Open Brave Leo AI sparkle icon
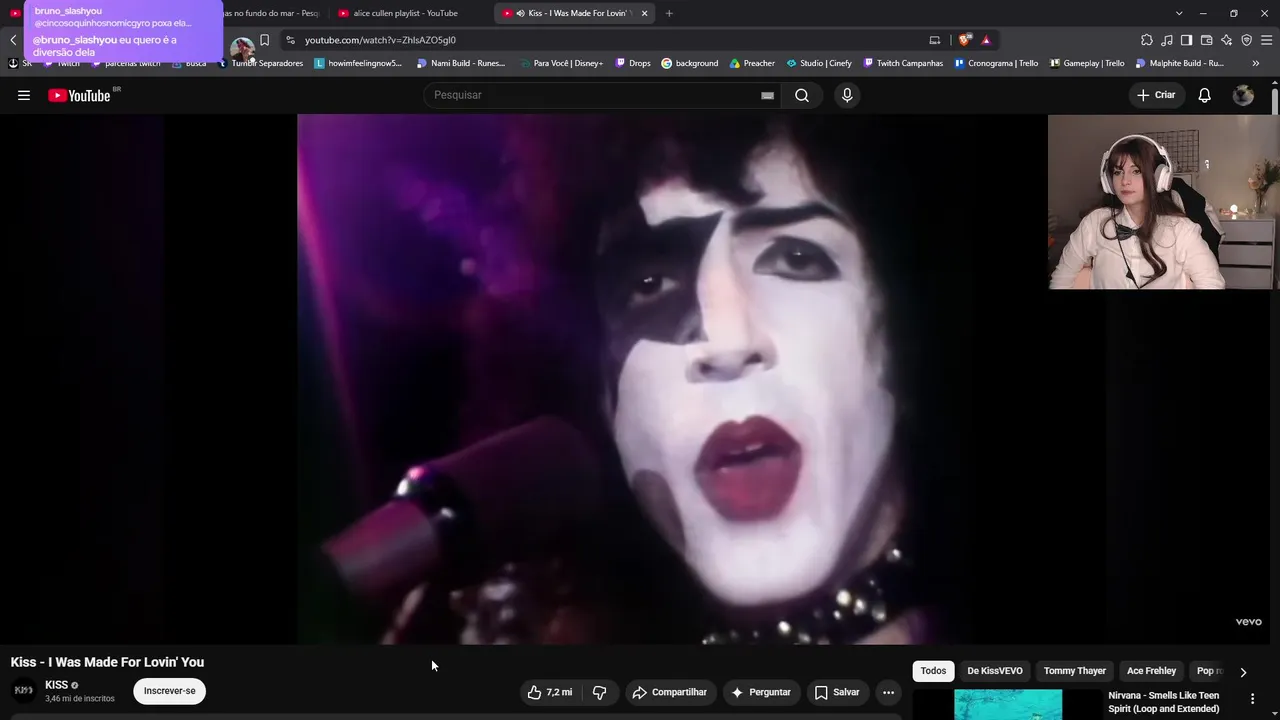 pyautogui.click(x=1226, y=40)
